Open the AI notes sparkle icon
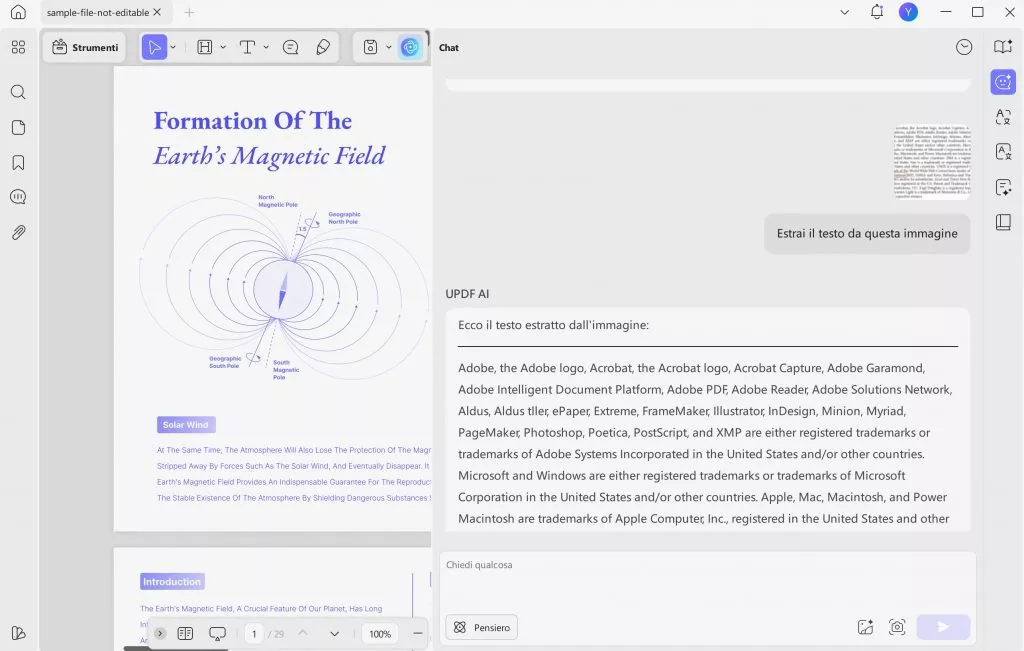Screen dimensions: 1024x651 [1003, 187]
